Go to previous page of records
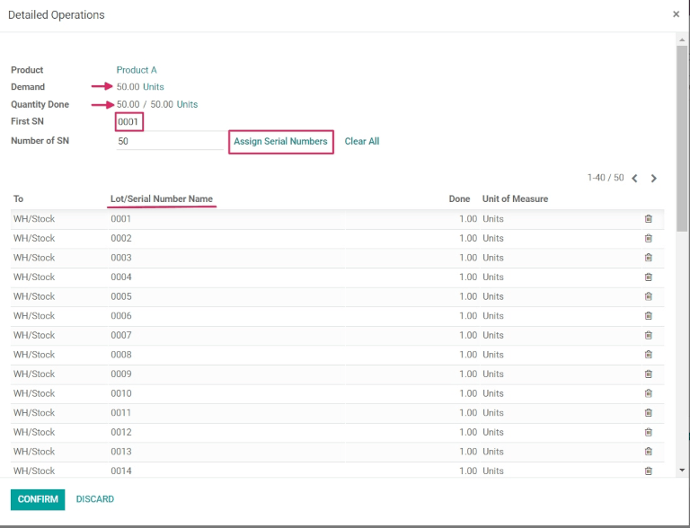 click(635, 178)
